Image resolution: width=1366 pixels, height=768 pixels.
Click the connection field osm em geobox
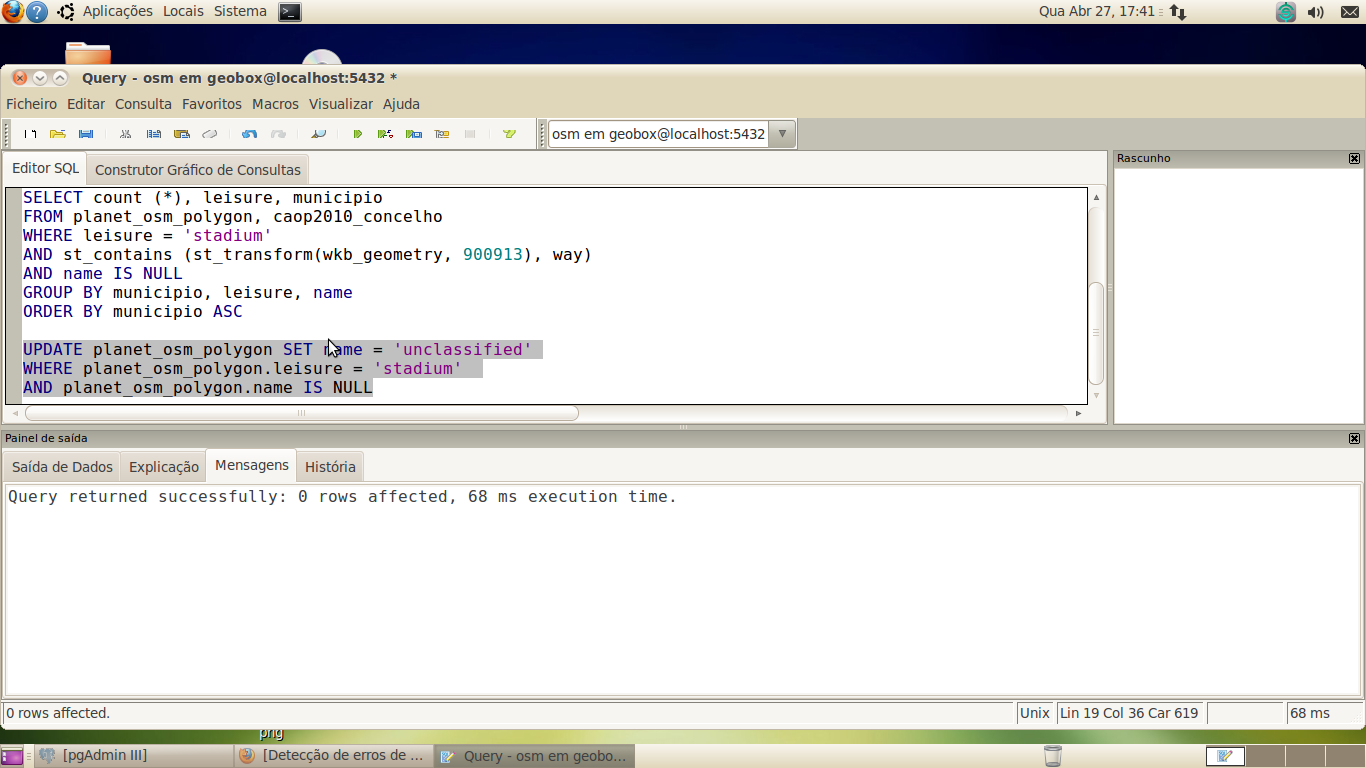pyautogui.click(x=658, y=134)
